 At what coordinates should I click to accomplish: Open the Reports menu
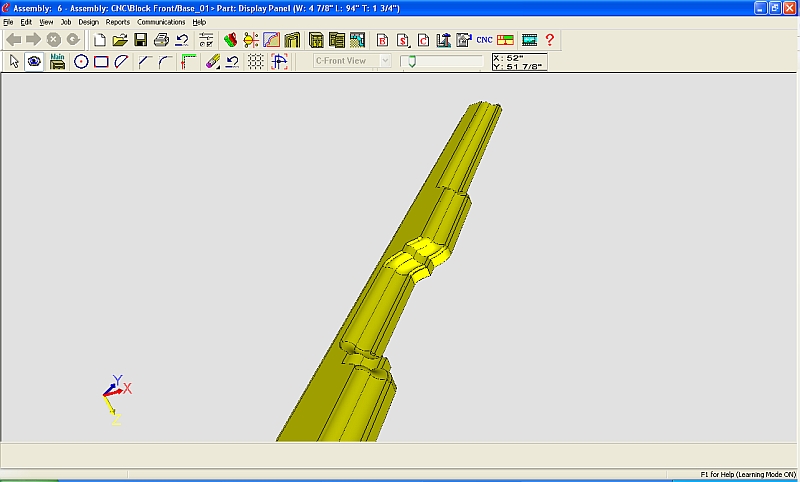pyautogui.click(x=118, y=21)
